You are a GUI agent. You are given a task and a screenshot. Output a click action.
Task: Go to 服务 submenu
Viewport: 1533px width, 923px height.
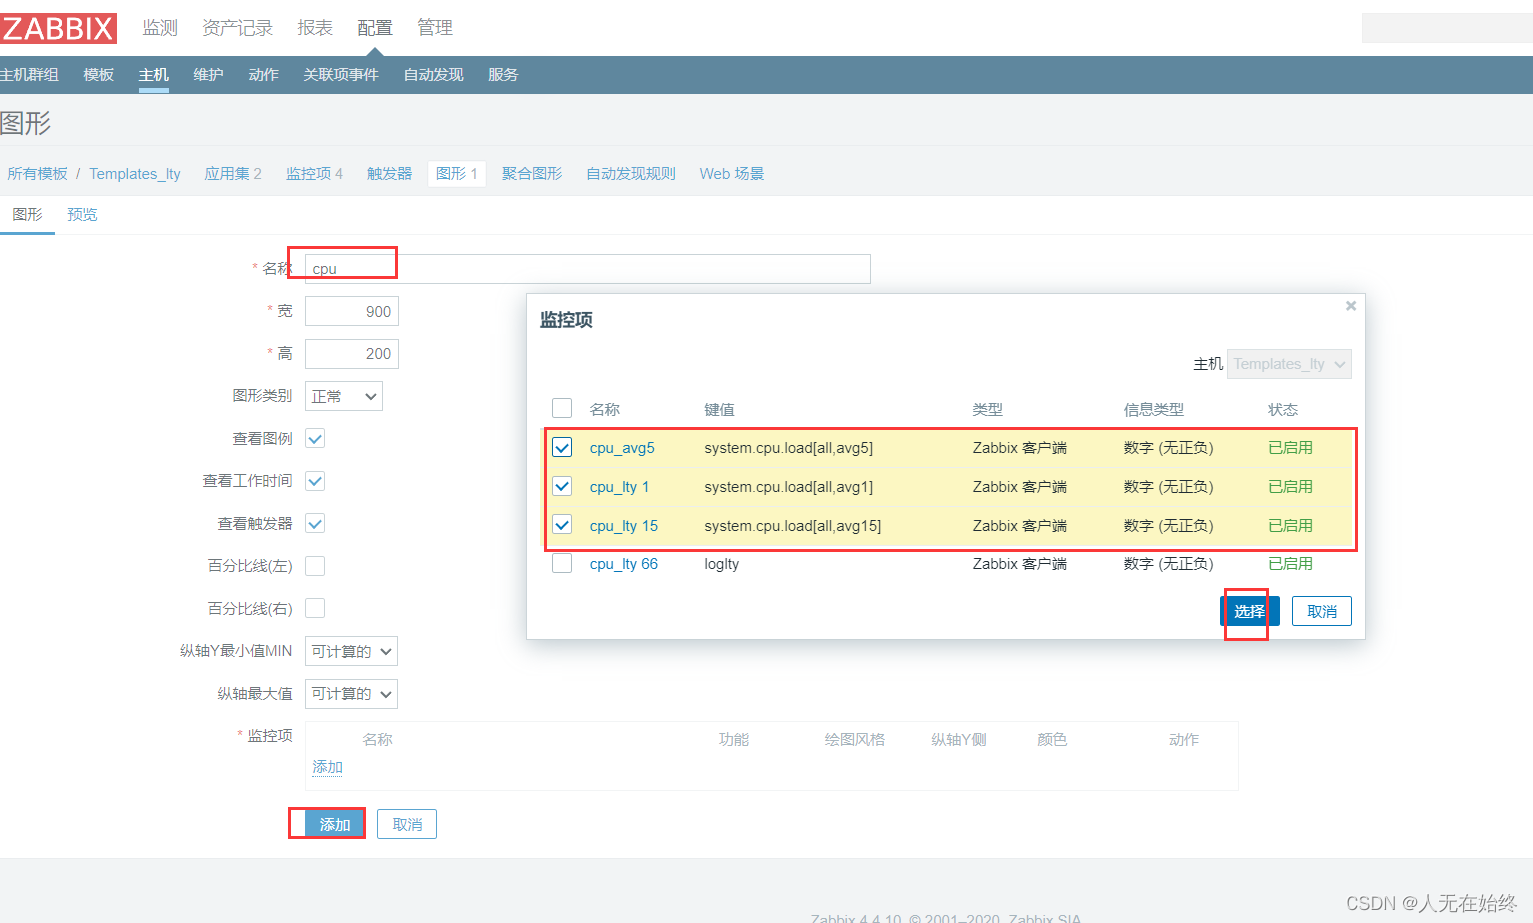tap(503, 75)
